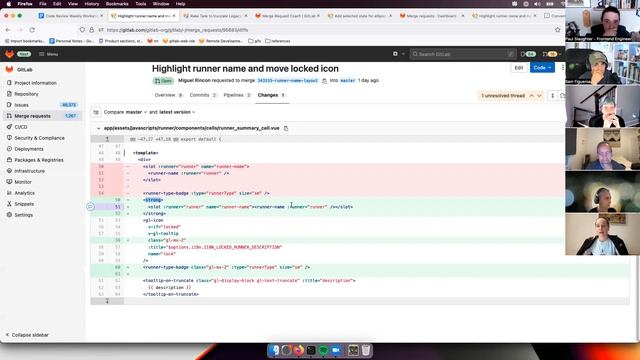Click the Settings gear icon in sidebar

9,215
